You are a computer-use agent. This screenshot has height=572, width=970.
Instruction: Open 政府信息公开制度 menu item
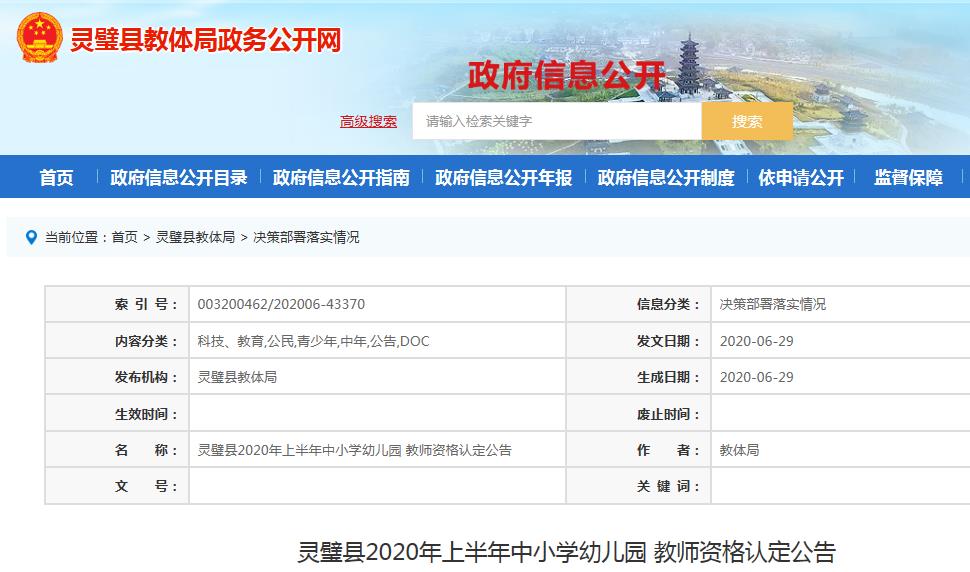(x=666, y=177)
